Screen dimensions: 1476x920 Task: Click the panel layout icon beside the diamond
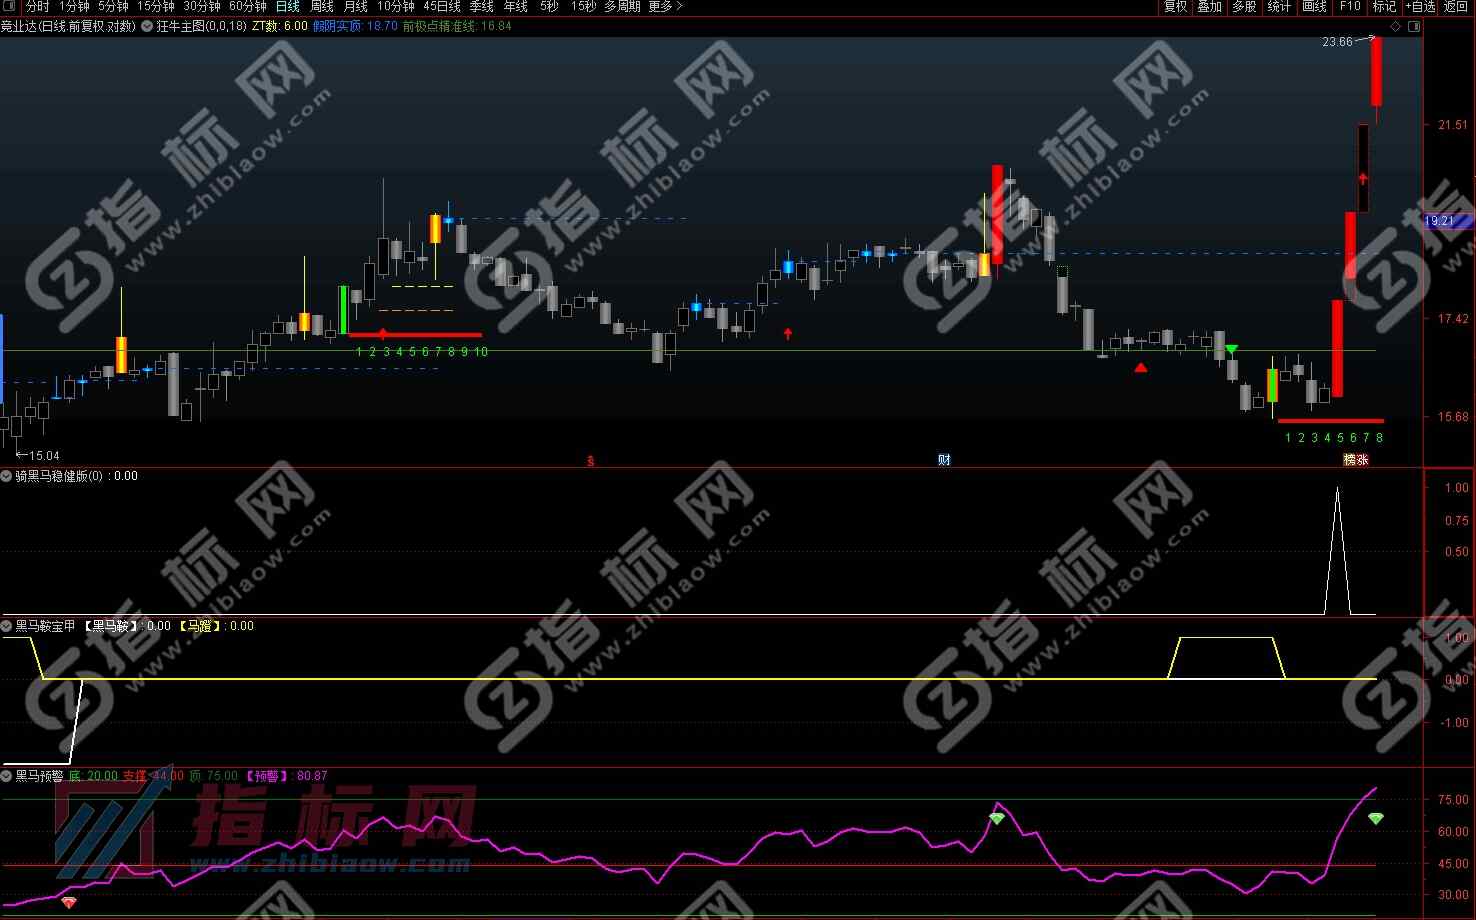[1413, 27]
